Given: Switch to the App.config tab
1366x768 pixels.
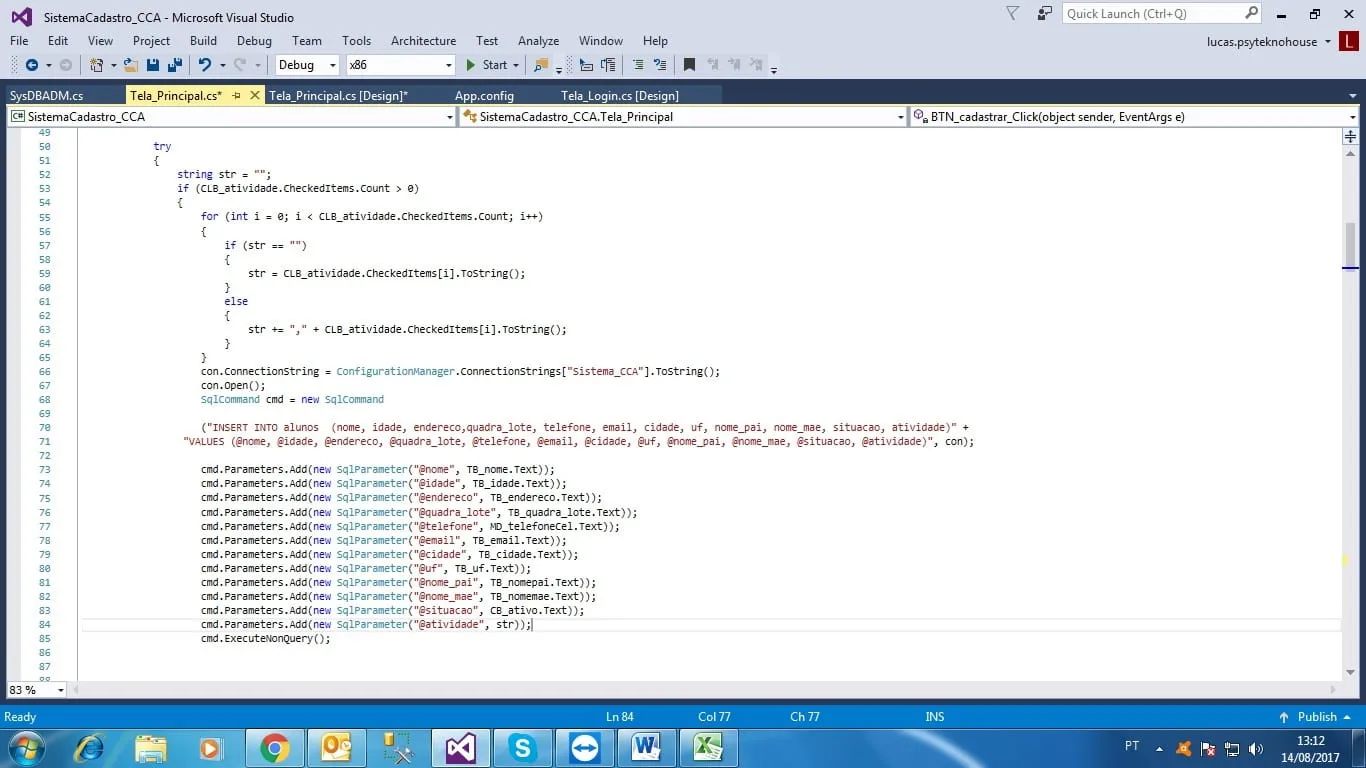Looking at the screenshot, I should pyautogui.click(x=484, y=95).
